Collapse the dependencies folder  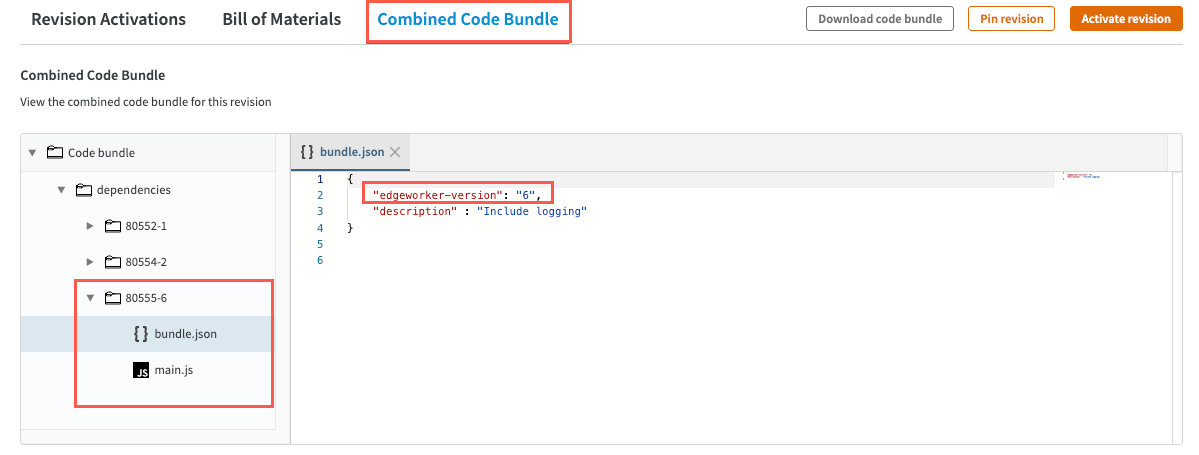pos(61,189)
